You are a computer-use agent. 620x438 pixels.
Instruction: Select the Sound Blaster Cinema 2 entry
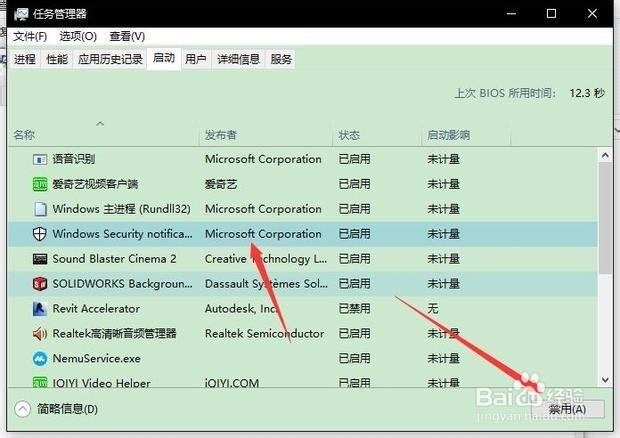(x=114, y=259)
